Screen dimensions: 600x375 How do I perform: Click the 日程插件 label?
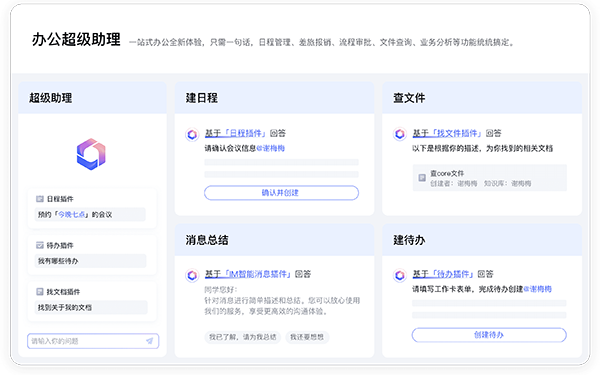pos(60,199)
